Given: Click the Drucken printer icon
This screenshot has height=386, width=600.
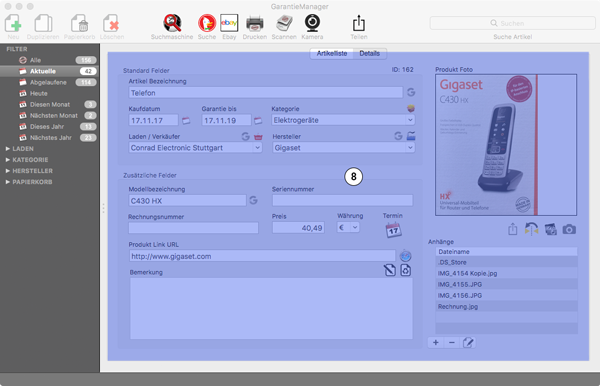Looking at the screenshot, I should [254, 23].
